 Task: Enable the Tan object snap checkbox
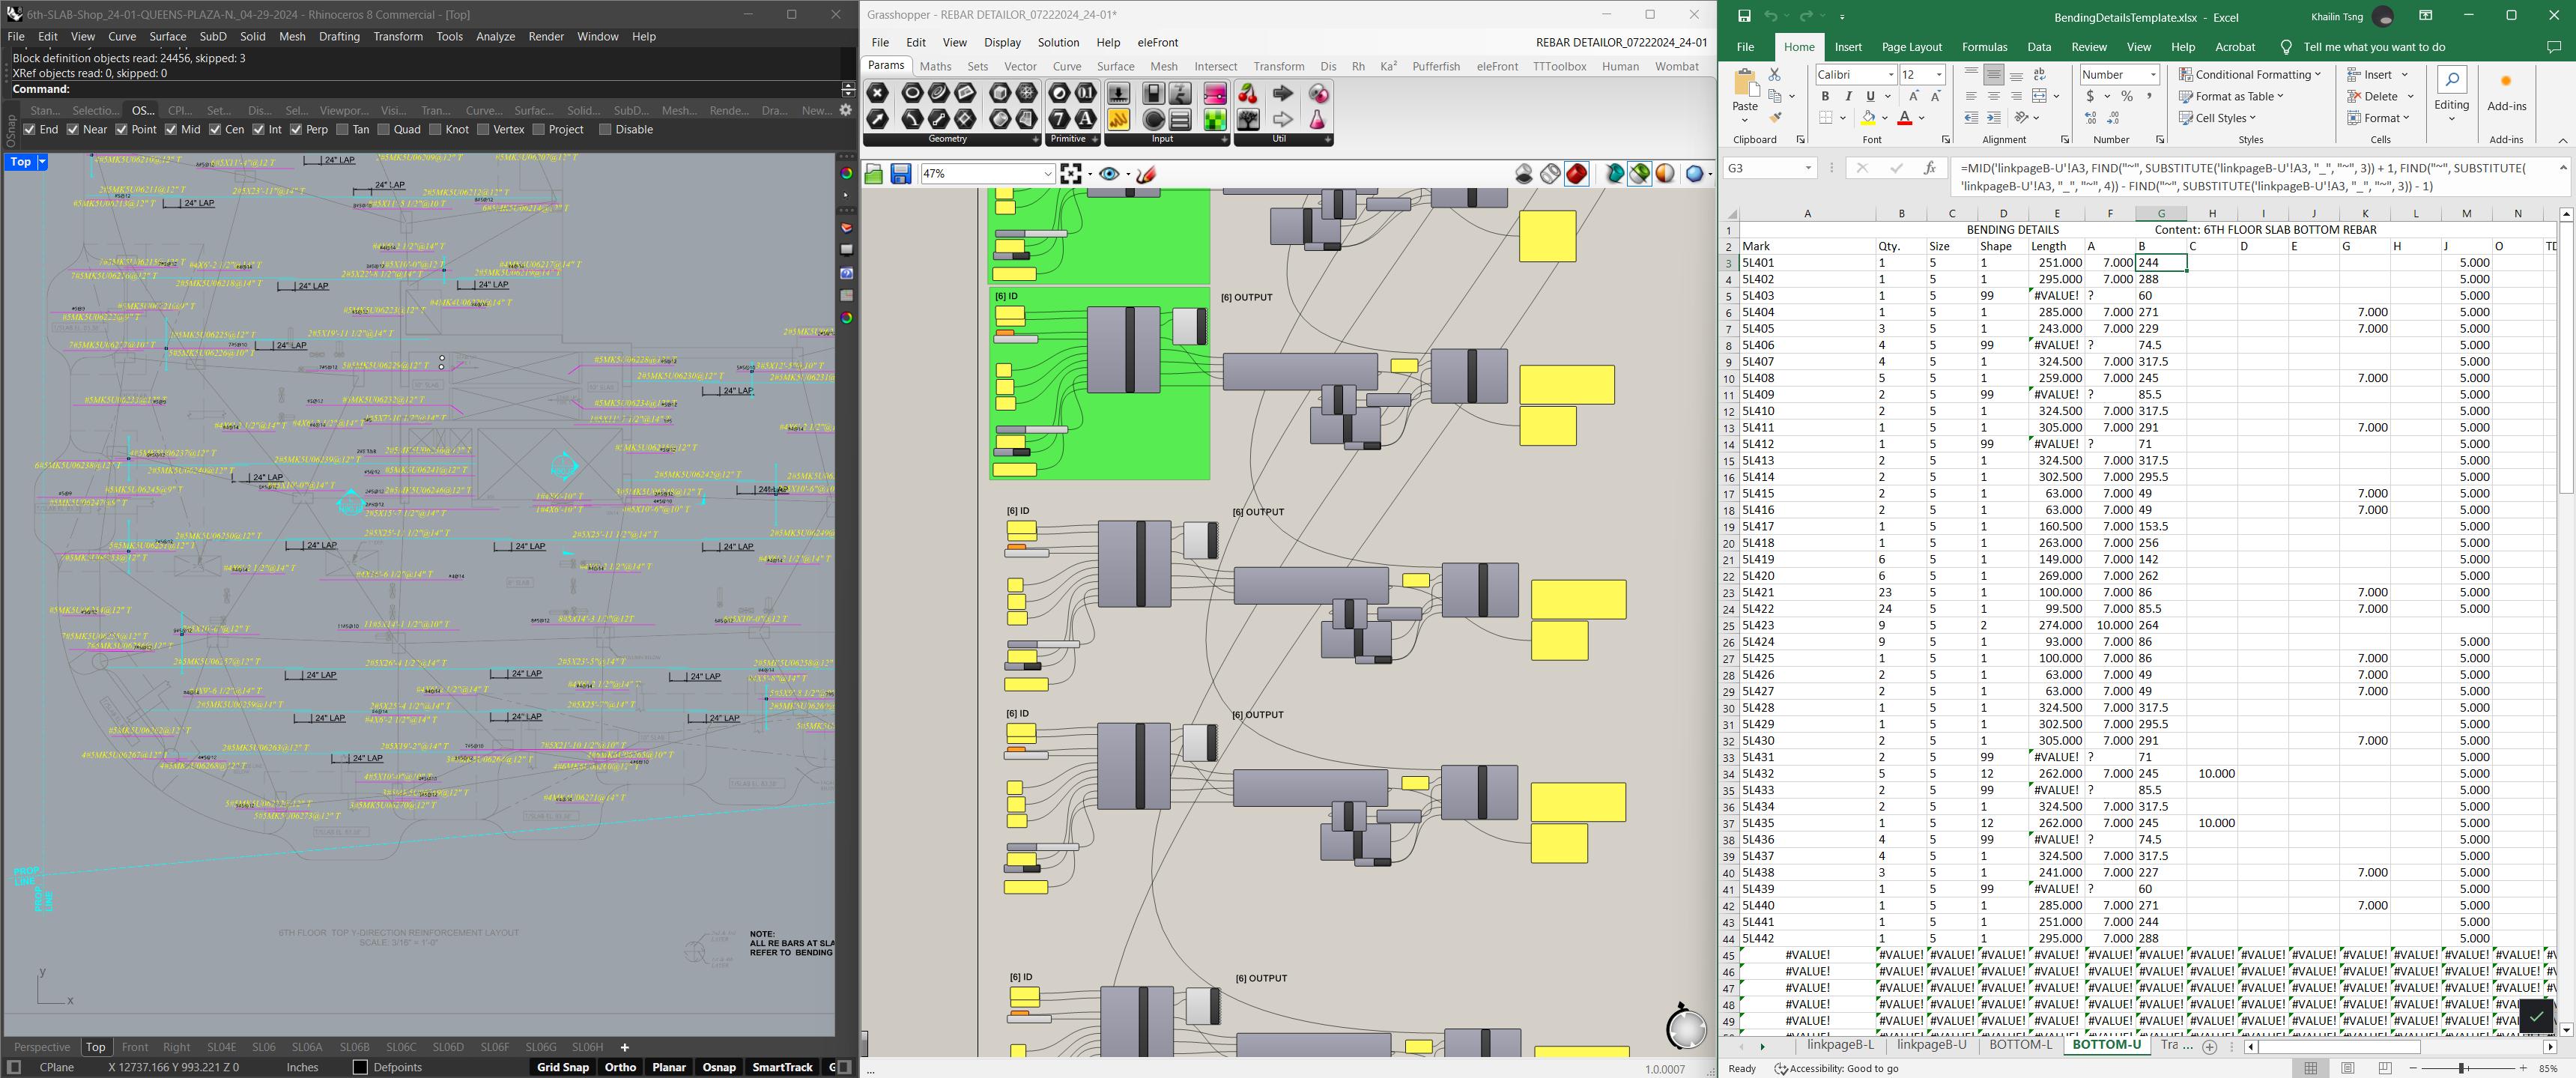tap(342, 129)
